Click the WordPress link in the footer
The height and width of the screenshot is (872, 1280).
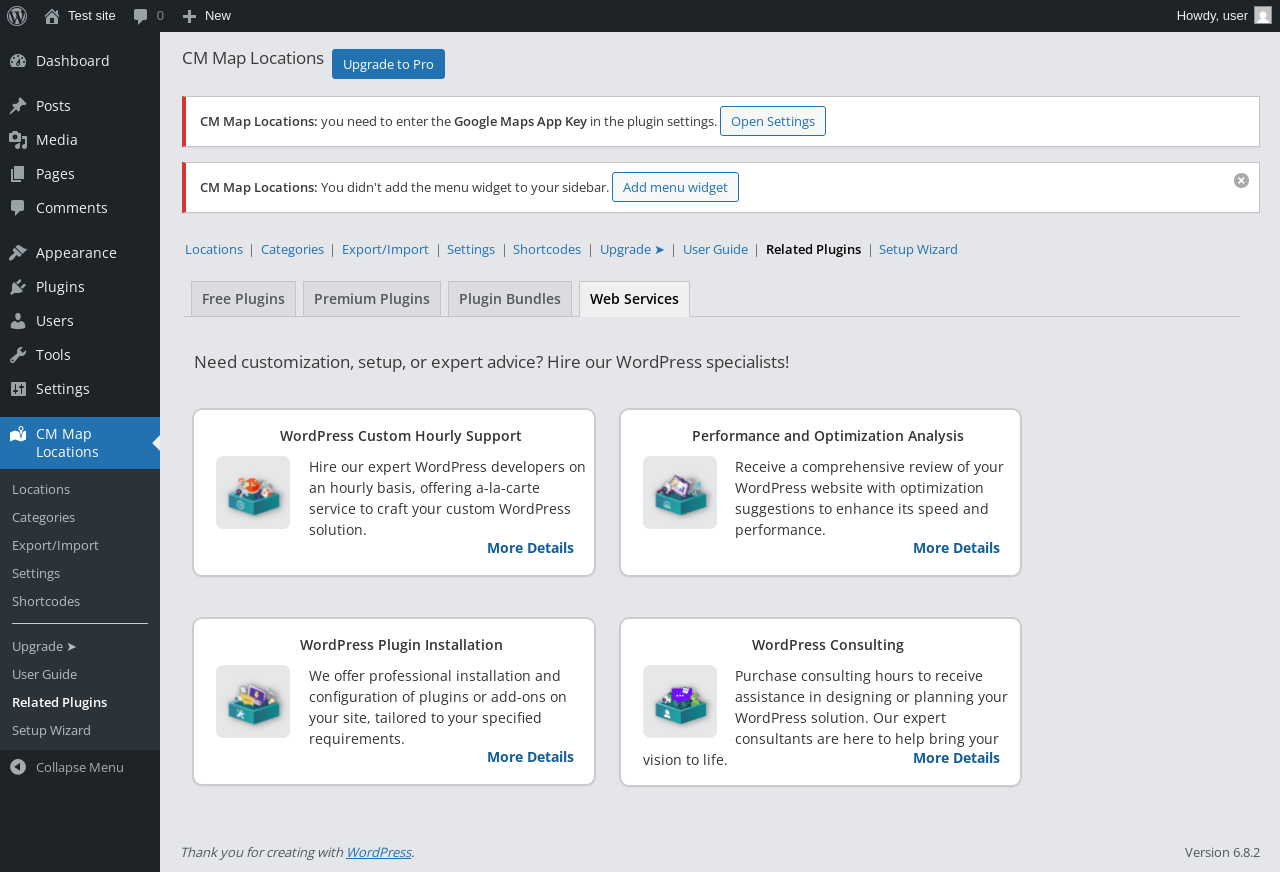click(x=378, y=852)
